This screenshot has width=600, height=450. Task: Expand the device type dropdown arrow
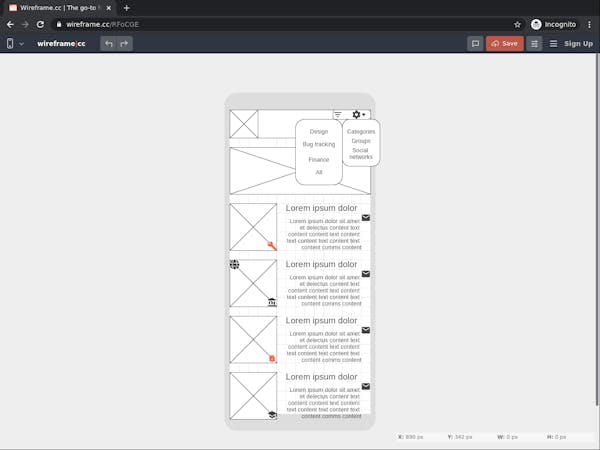click(21, 44)
